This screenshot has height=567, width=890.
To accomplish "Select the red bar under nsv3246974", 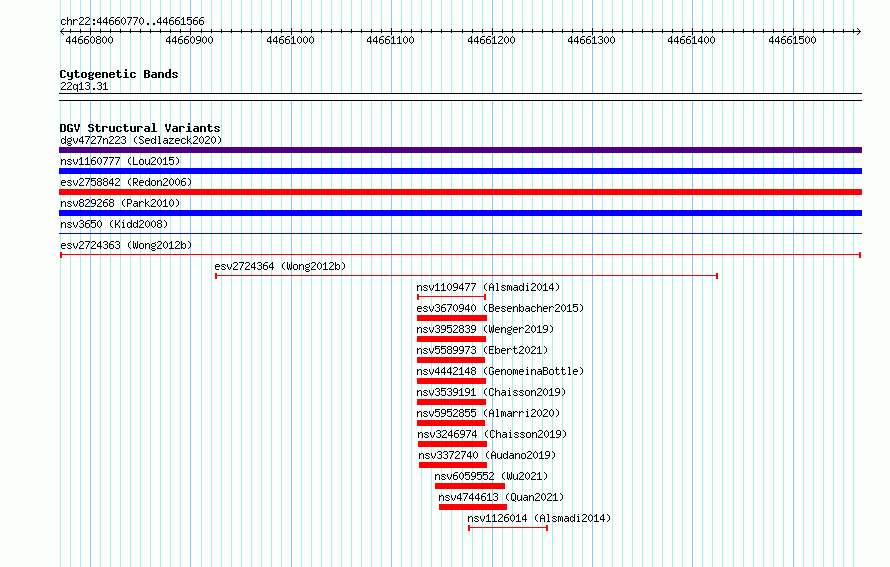I will coord(452,444).
